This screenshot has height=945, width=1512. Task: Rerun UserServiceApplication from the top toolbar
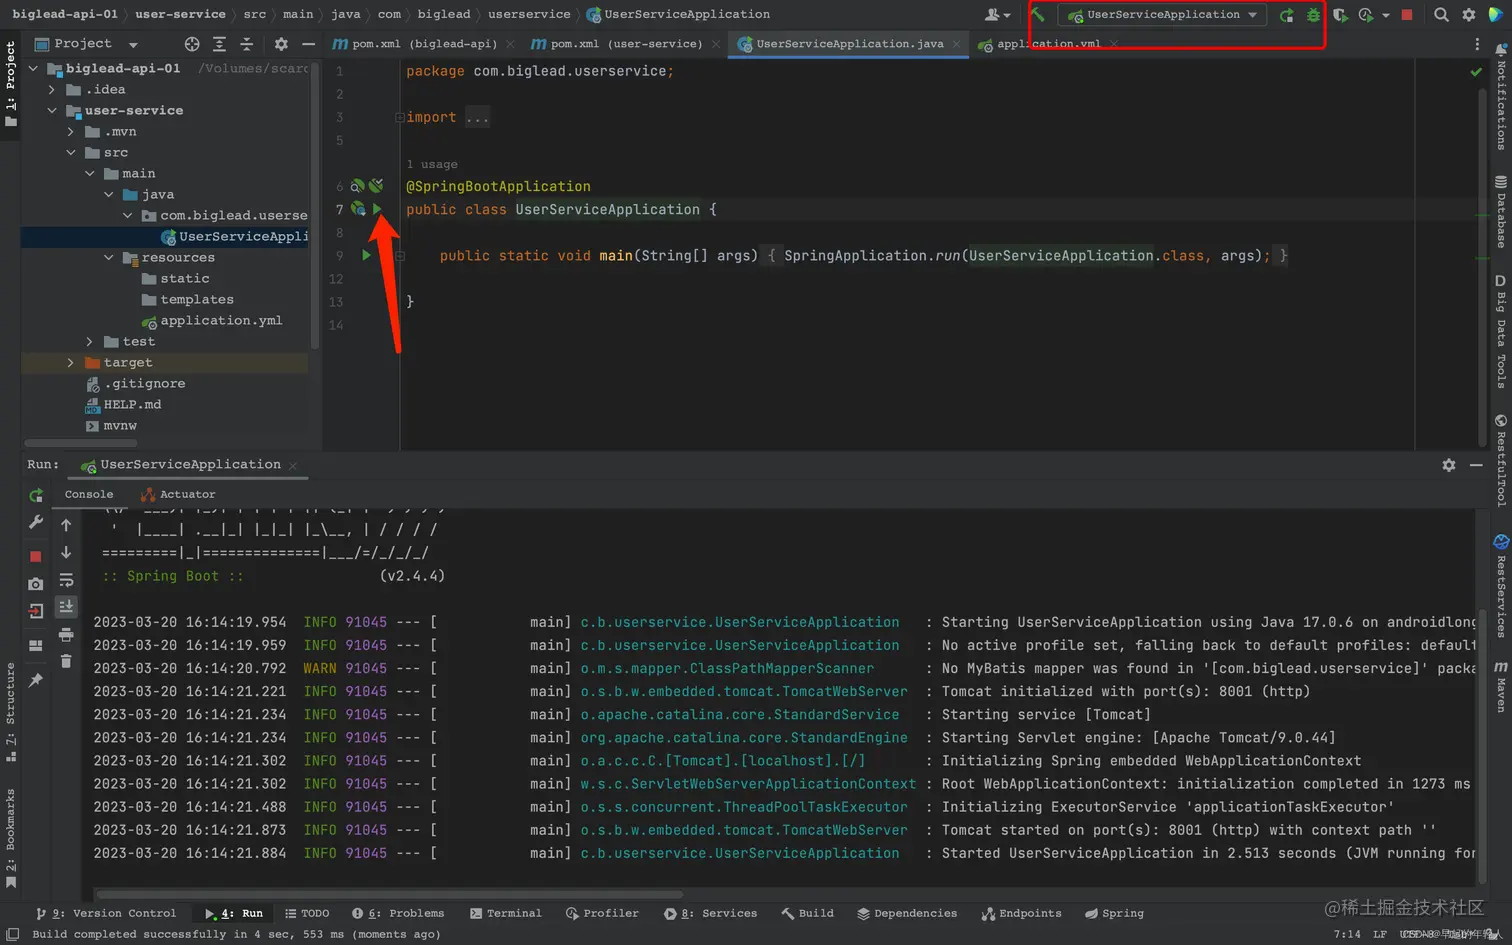tap(1287, 15)
